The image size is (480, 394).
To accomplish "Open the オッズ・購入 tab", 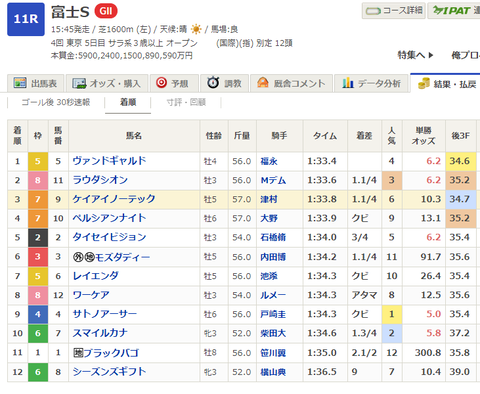I will pyautogui.click(x=107, y=83).
